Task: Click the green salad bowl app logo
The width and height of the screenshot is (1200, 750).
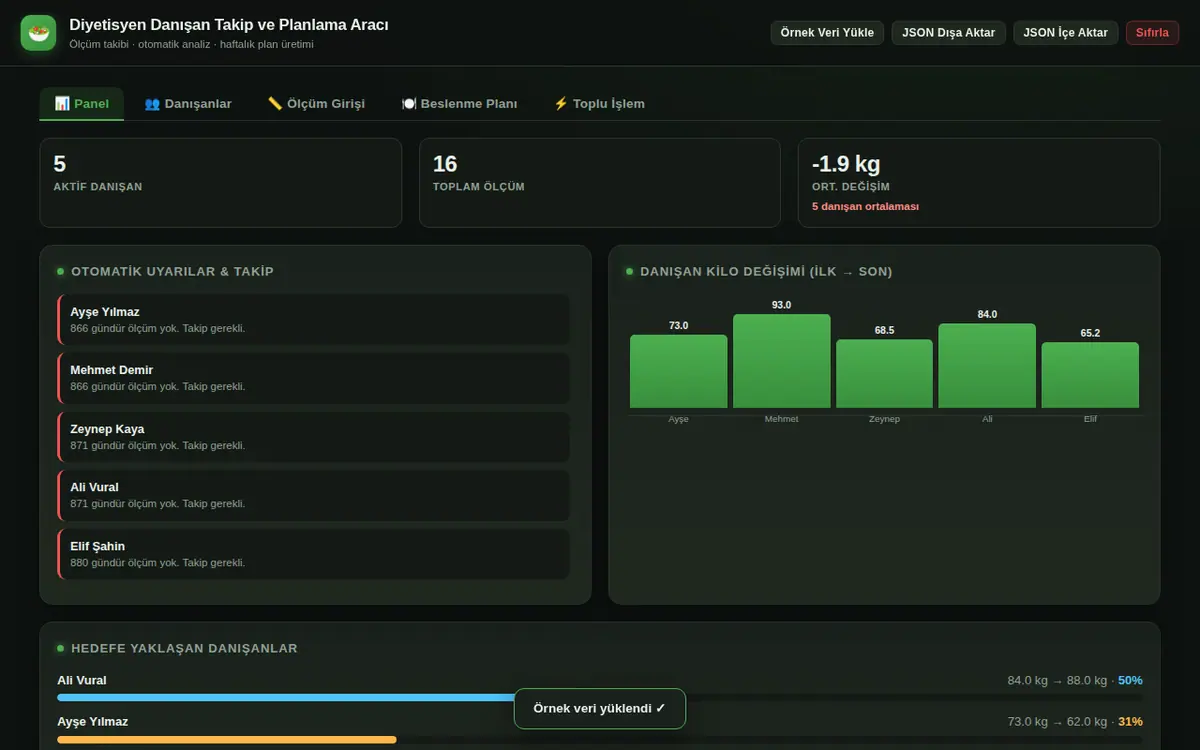Action: (x=38, y=33)
